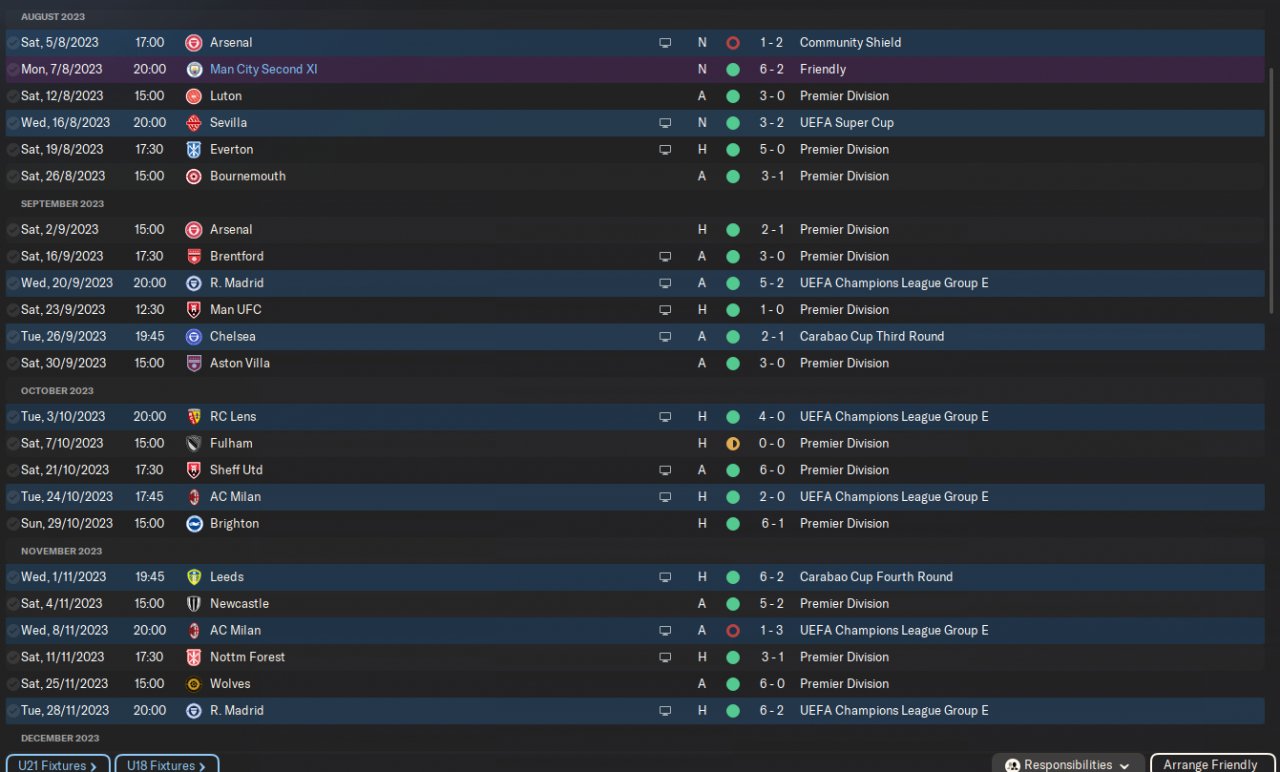Click the Man City Second XI badge

coord(194,70)
